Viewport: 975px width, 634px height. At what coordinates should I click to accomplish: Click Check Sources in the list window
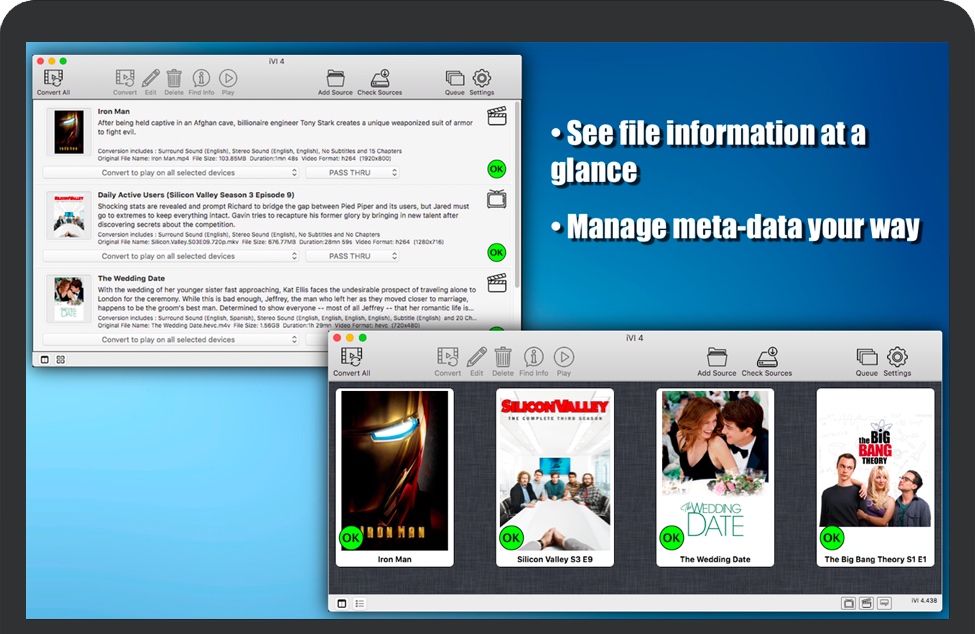(379, 80)
